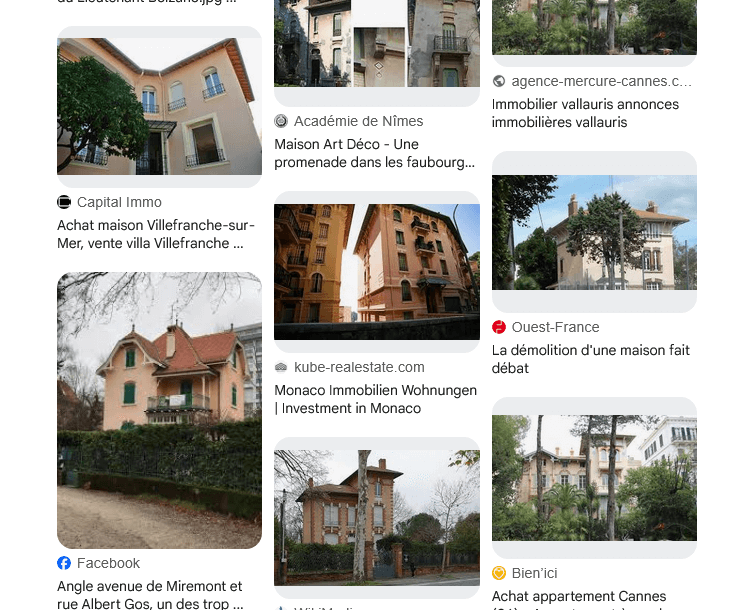738x610 pixels.
Task: Open 'Immobilier vallauris annonces immobilières' link
Action: (586, 113)
